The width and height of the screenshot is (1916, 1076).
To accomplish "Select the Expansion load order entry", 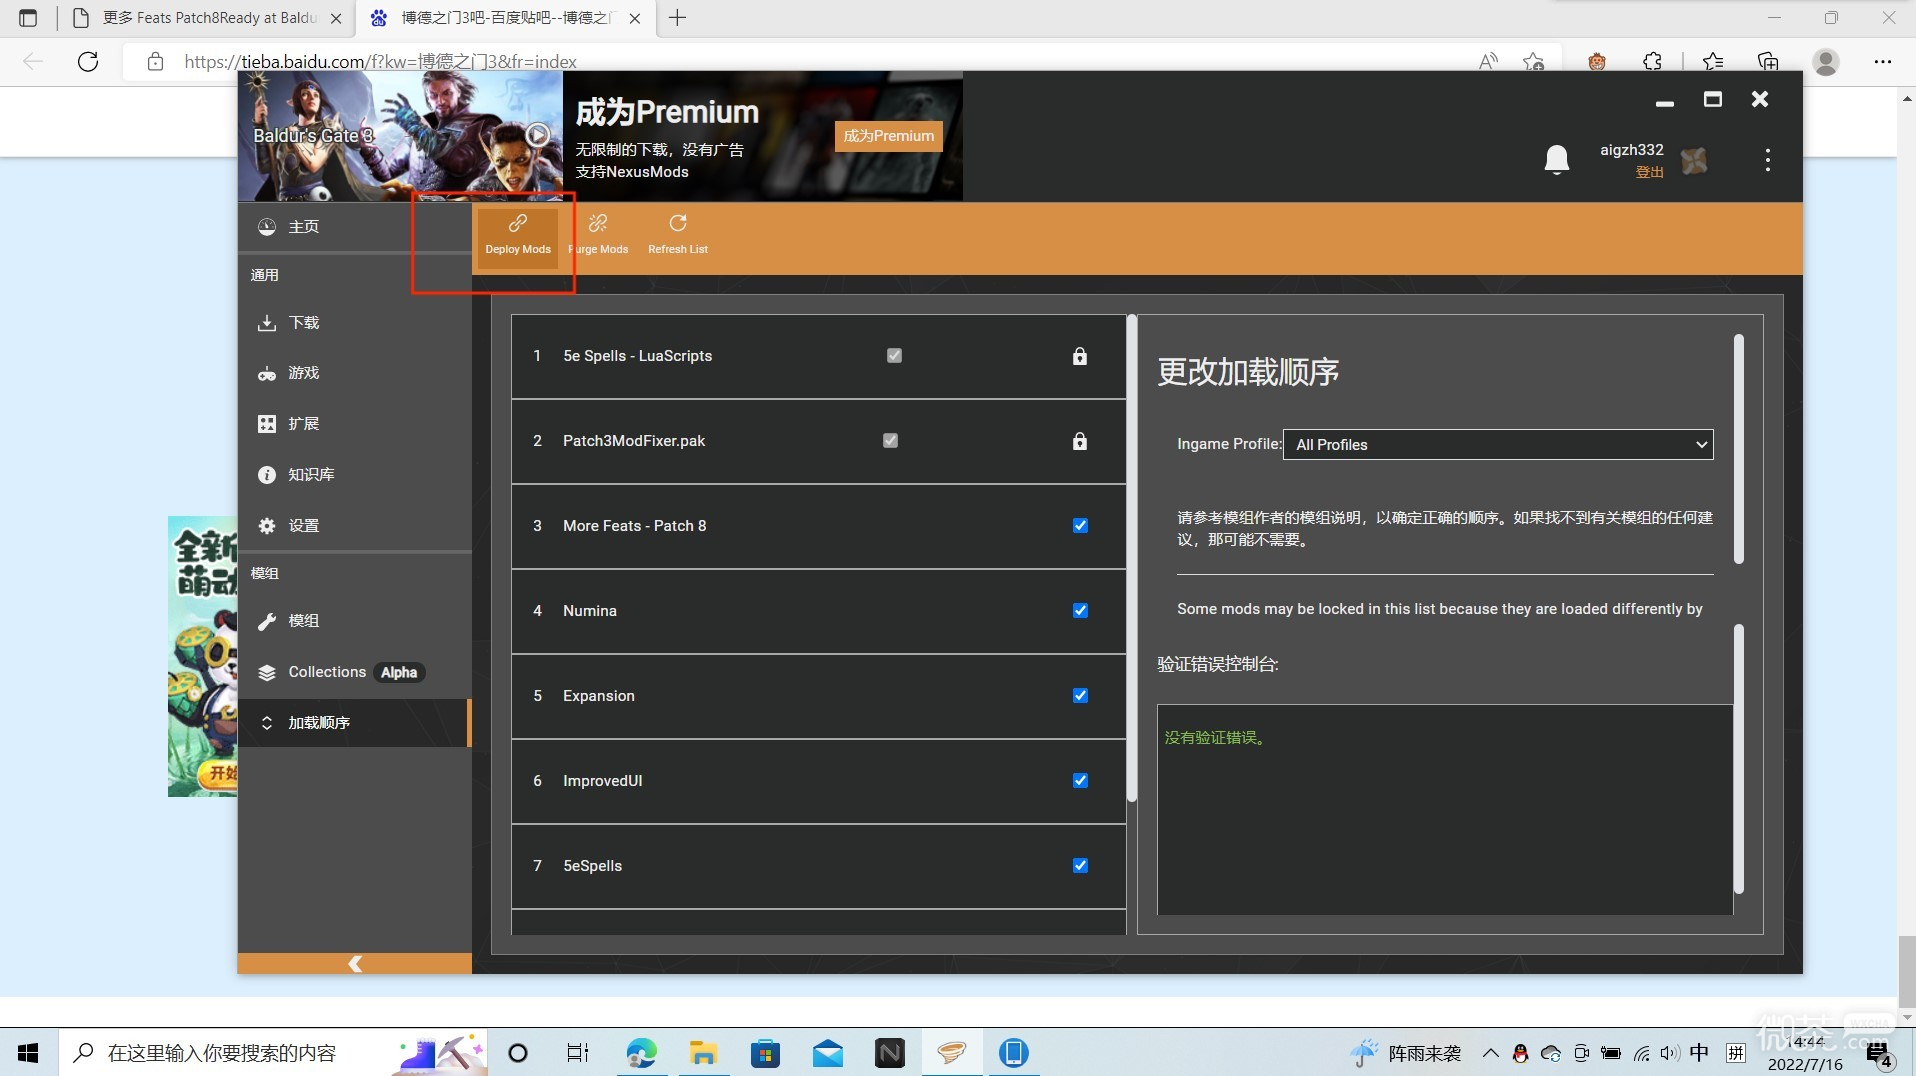I will pyautogui.click(x=818, y=696).
